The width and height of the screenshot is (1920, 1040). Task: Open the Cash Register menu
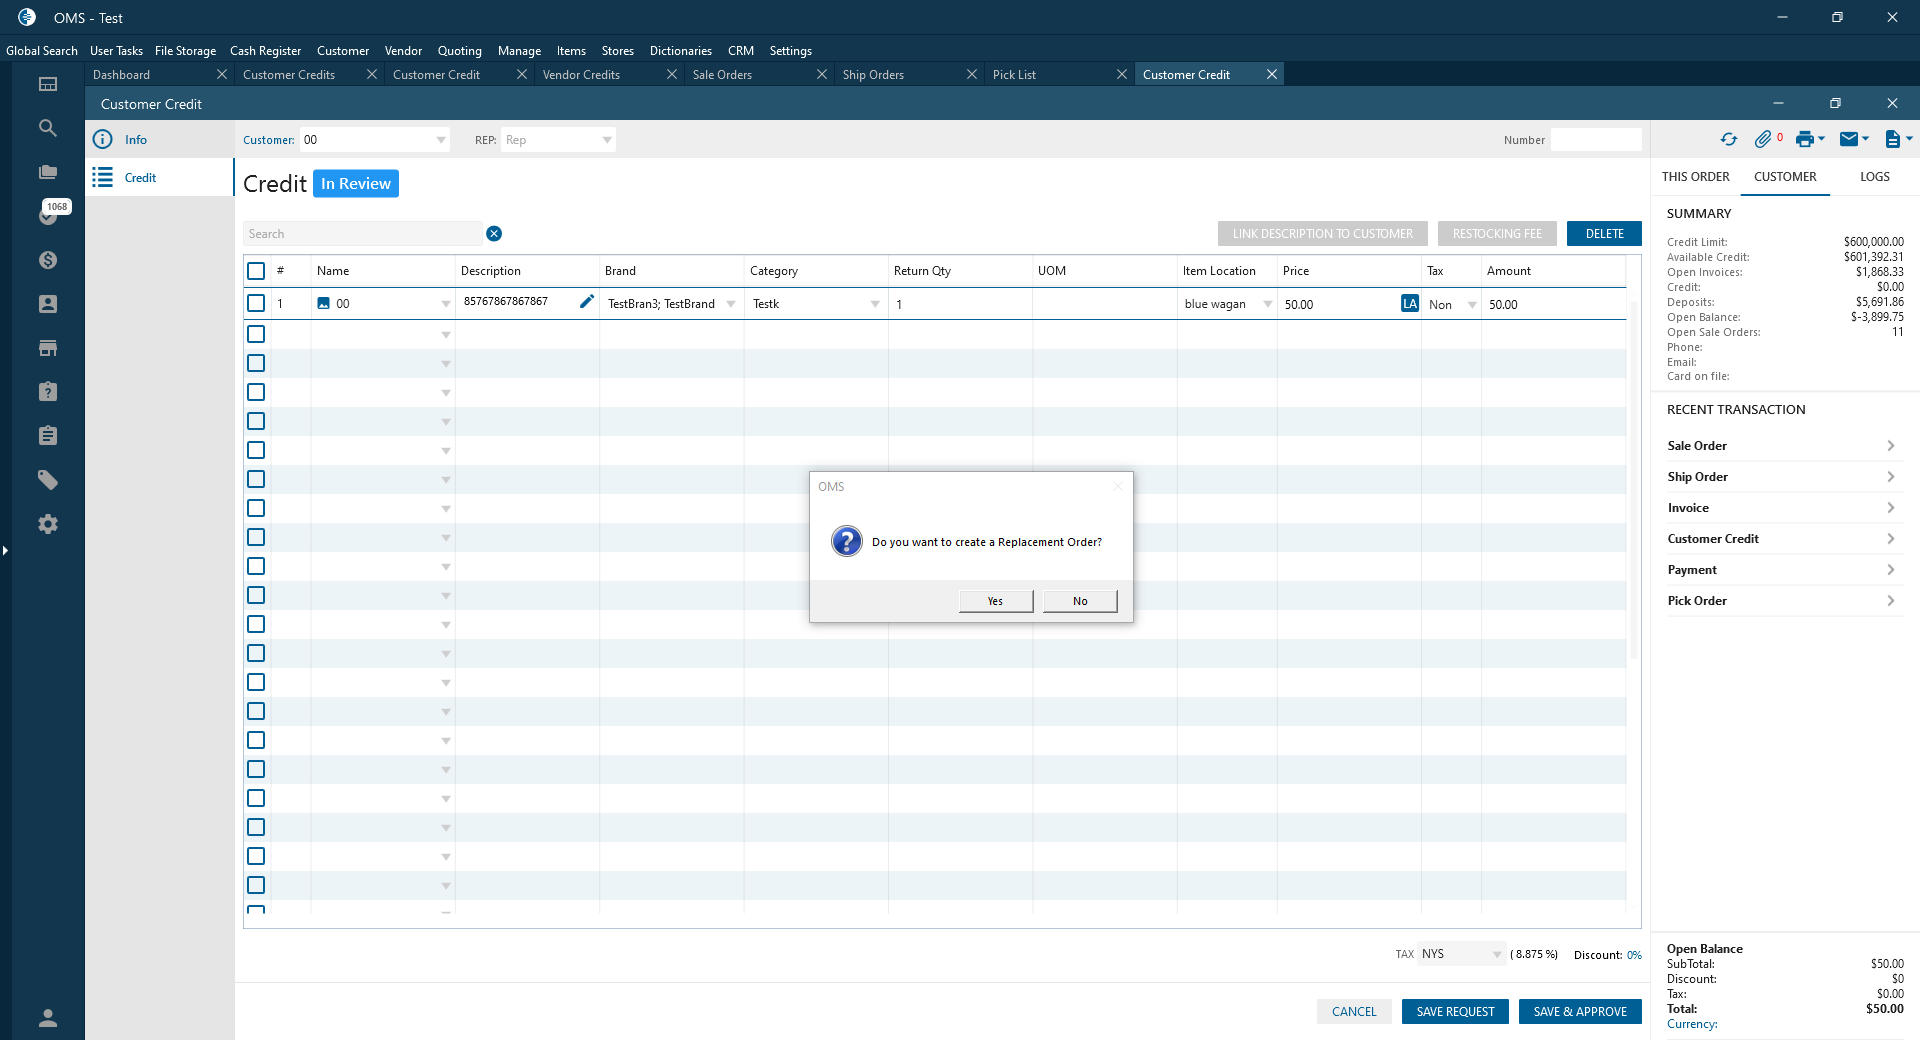[x=265, y=51]
